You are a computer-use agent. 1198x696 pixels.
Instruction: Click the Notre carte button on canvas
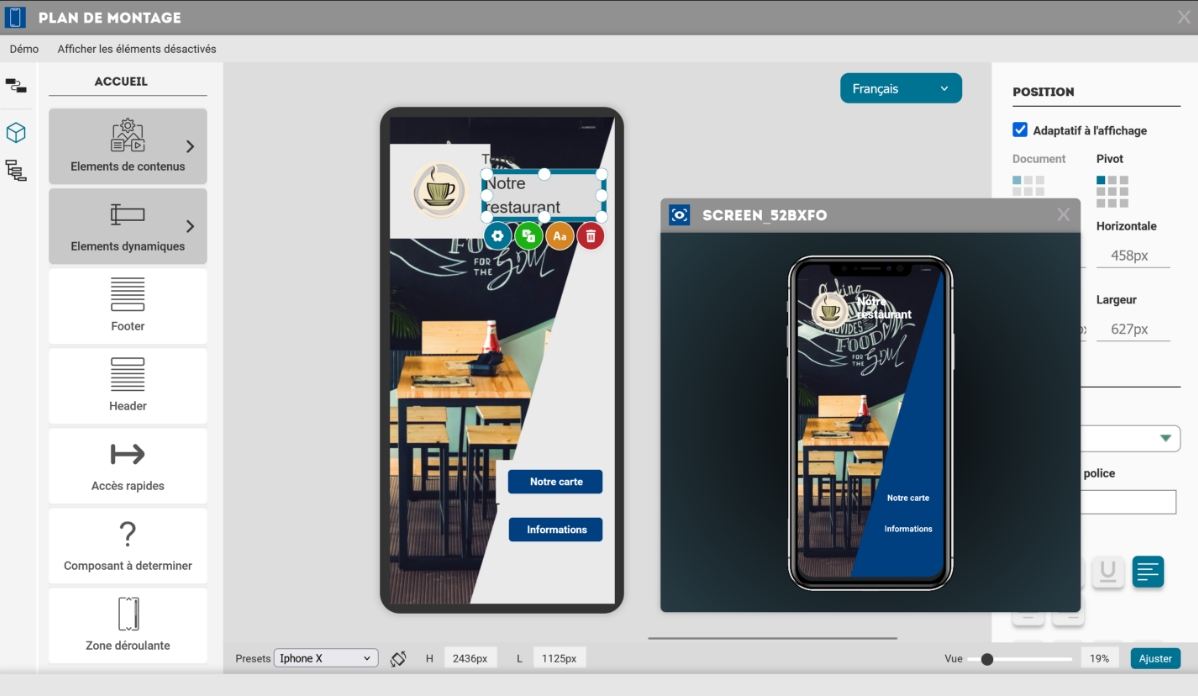pyautogui.click(x=556, y=482)
